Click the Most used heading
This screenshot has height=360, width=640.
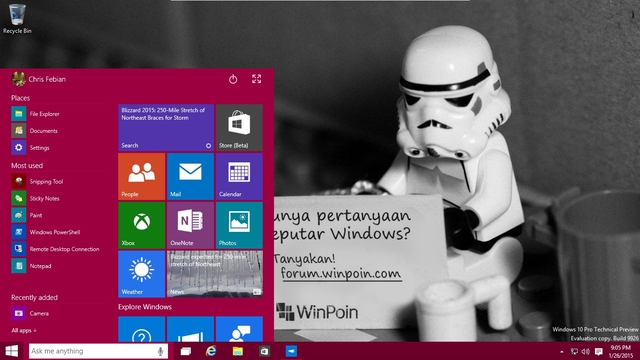point(27,165)
